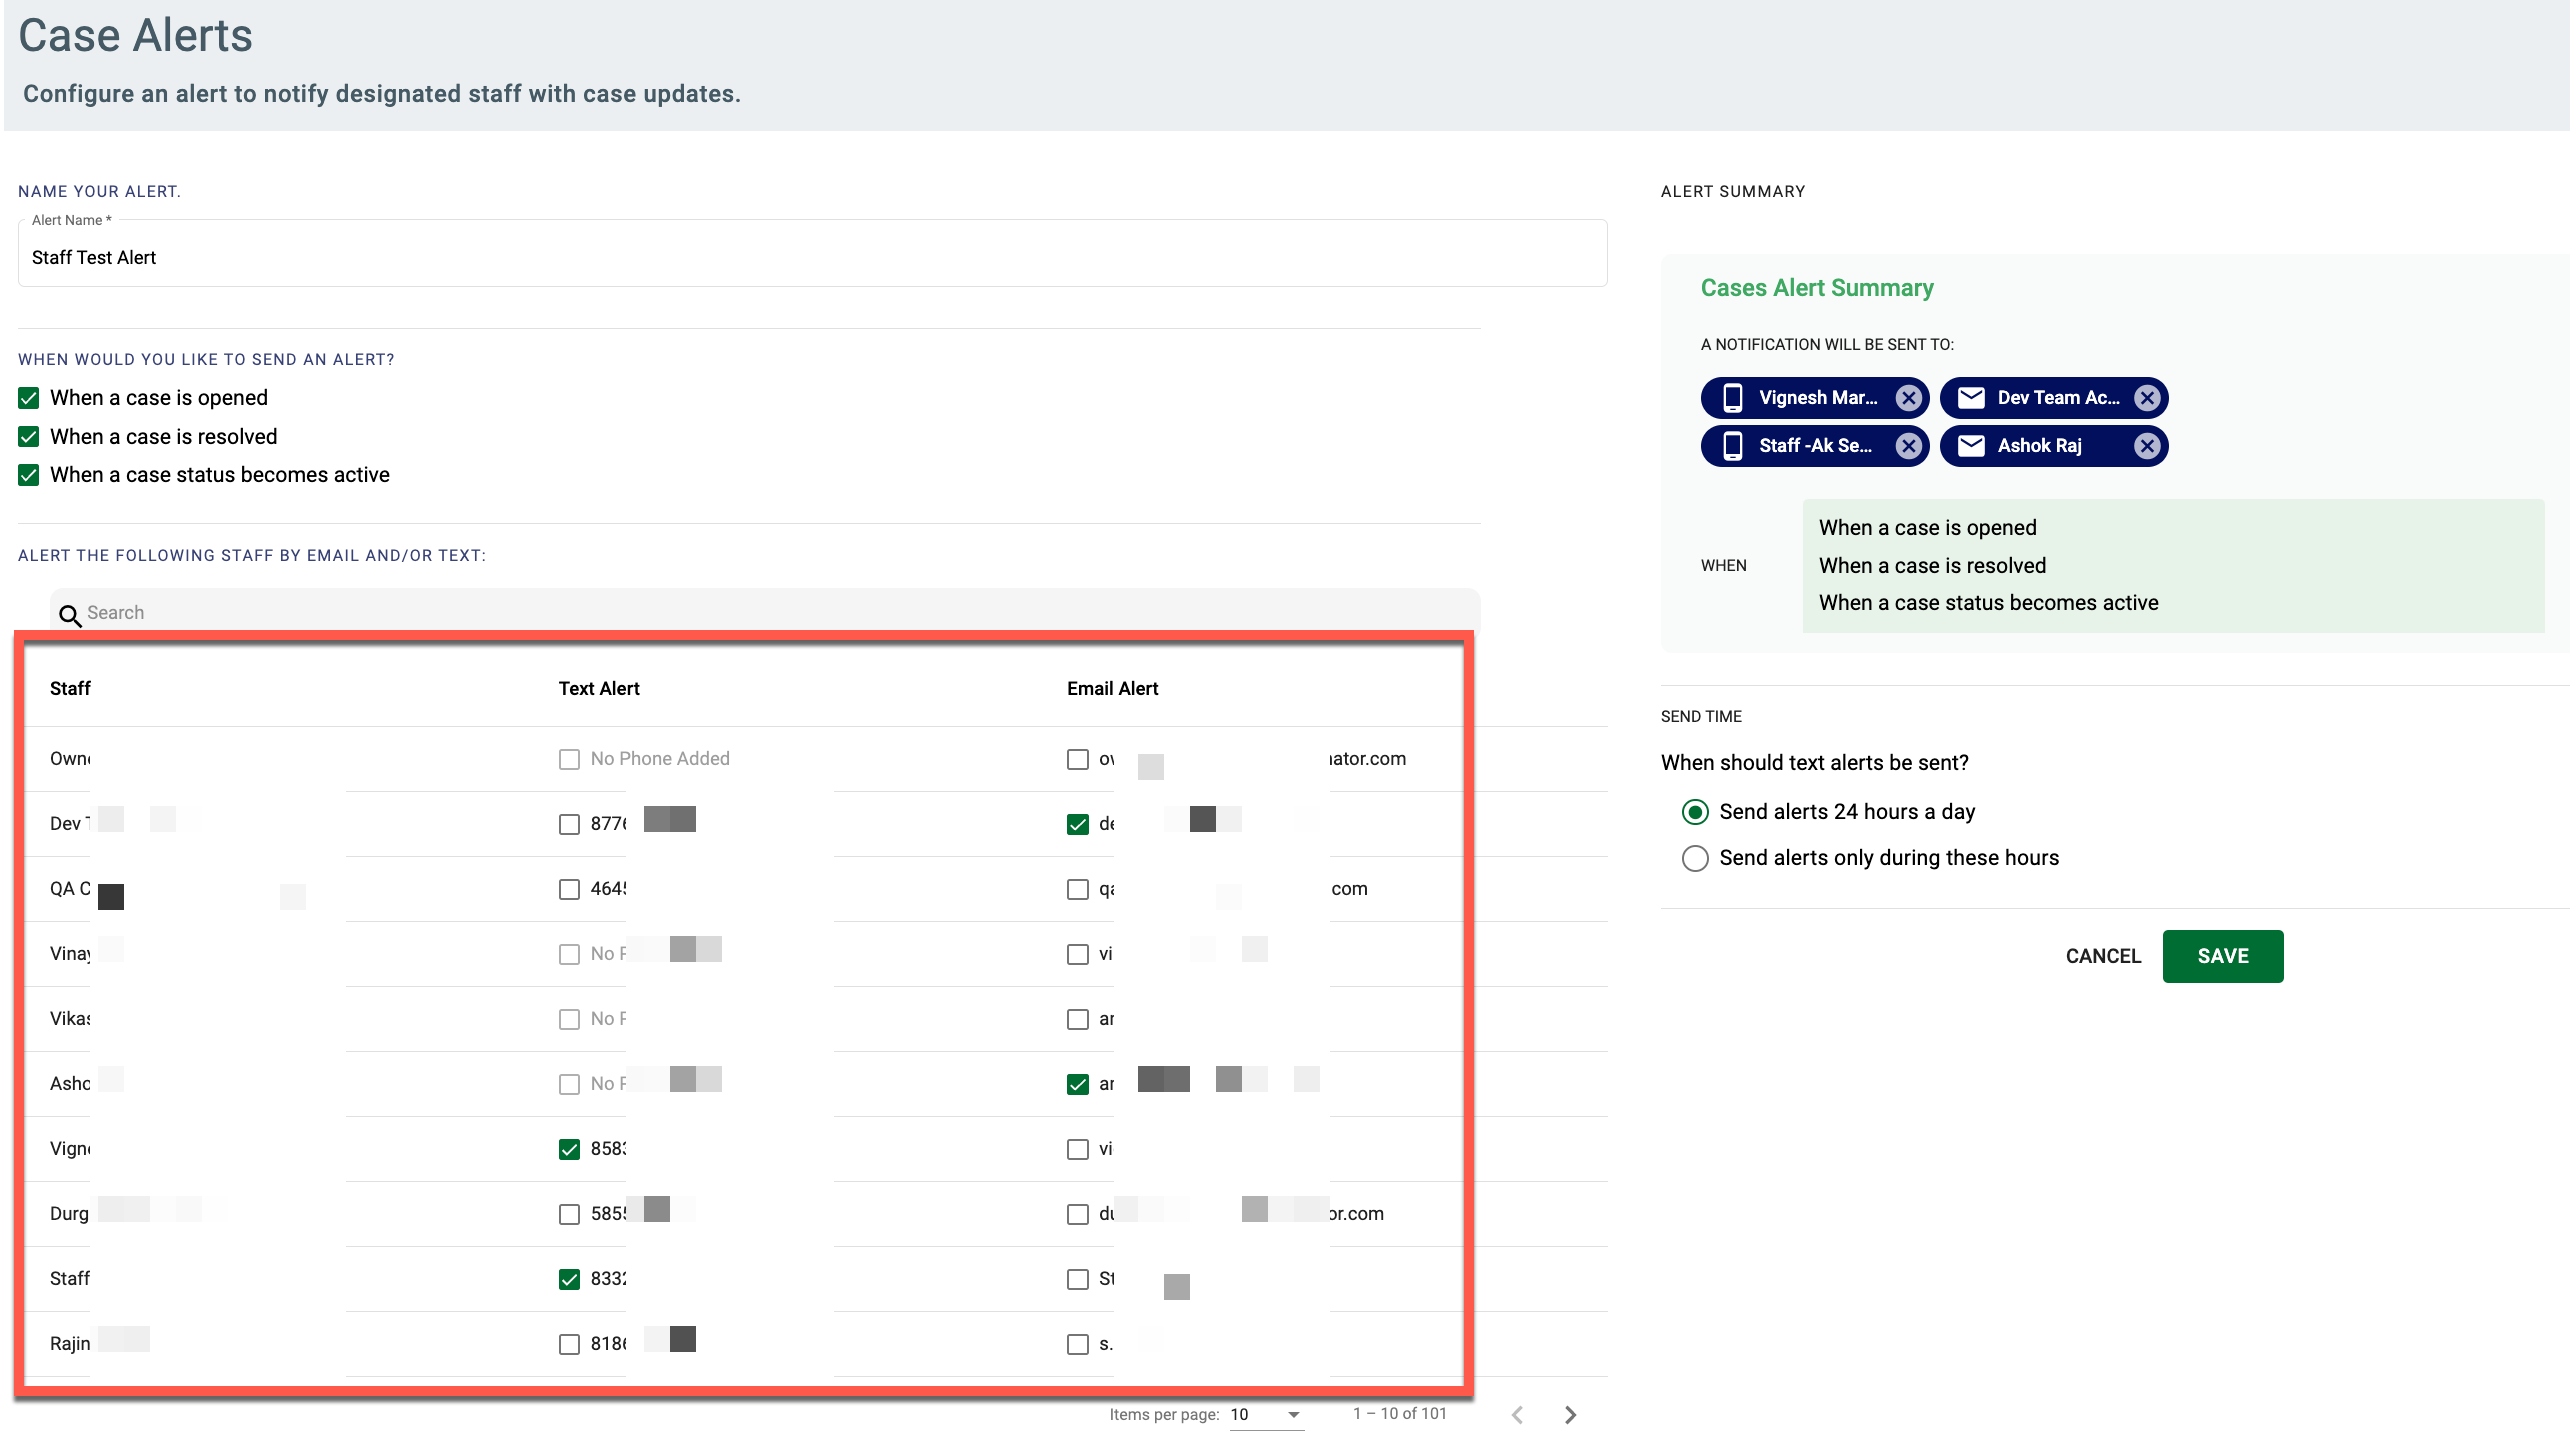Remove the Vignesh Mar recipient chip

coord(1908,397)
